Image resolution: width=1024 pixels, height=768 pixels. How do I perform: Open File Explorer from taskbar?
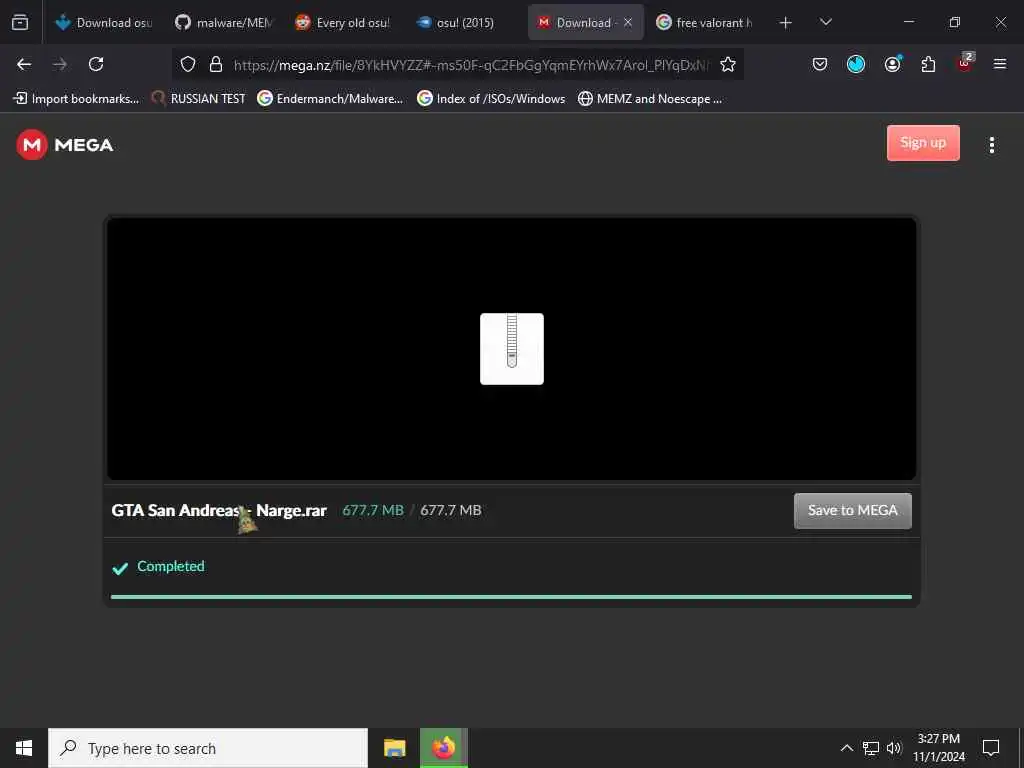click(x=394, y=748)
